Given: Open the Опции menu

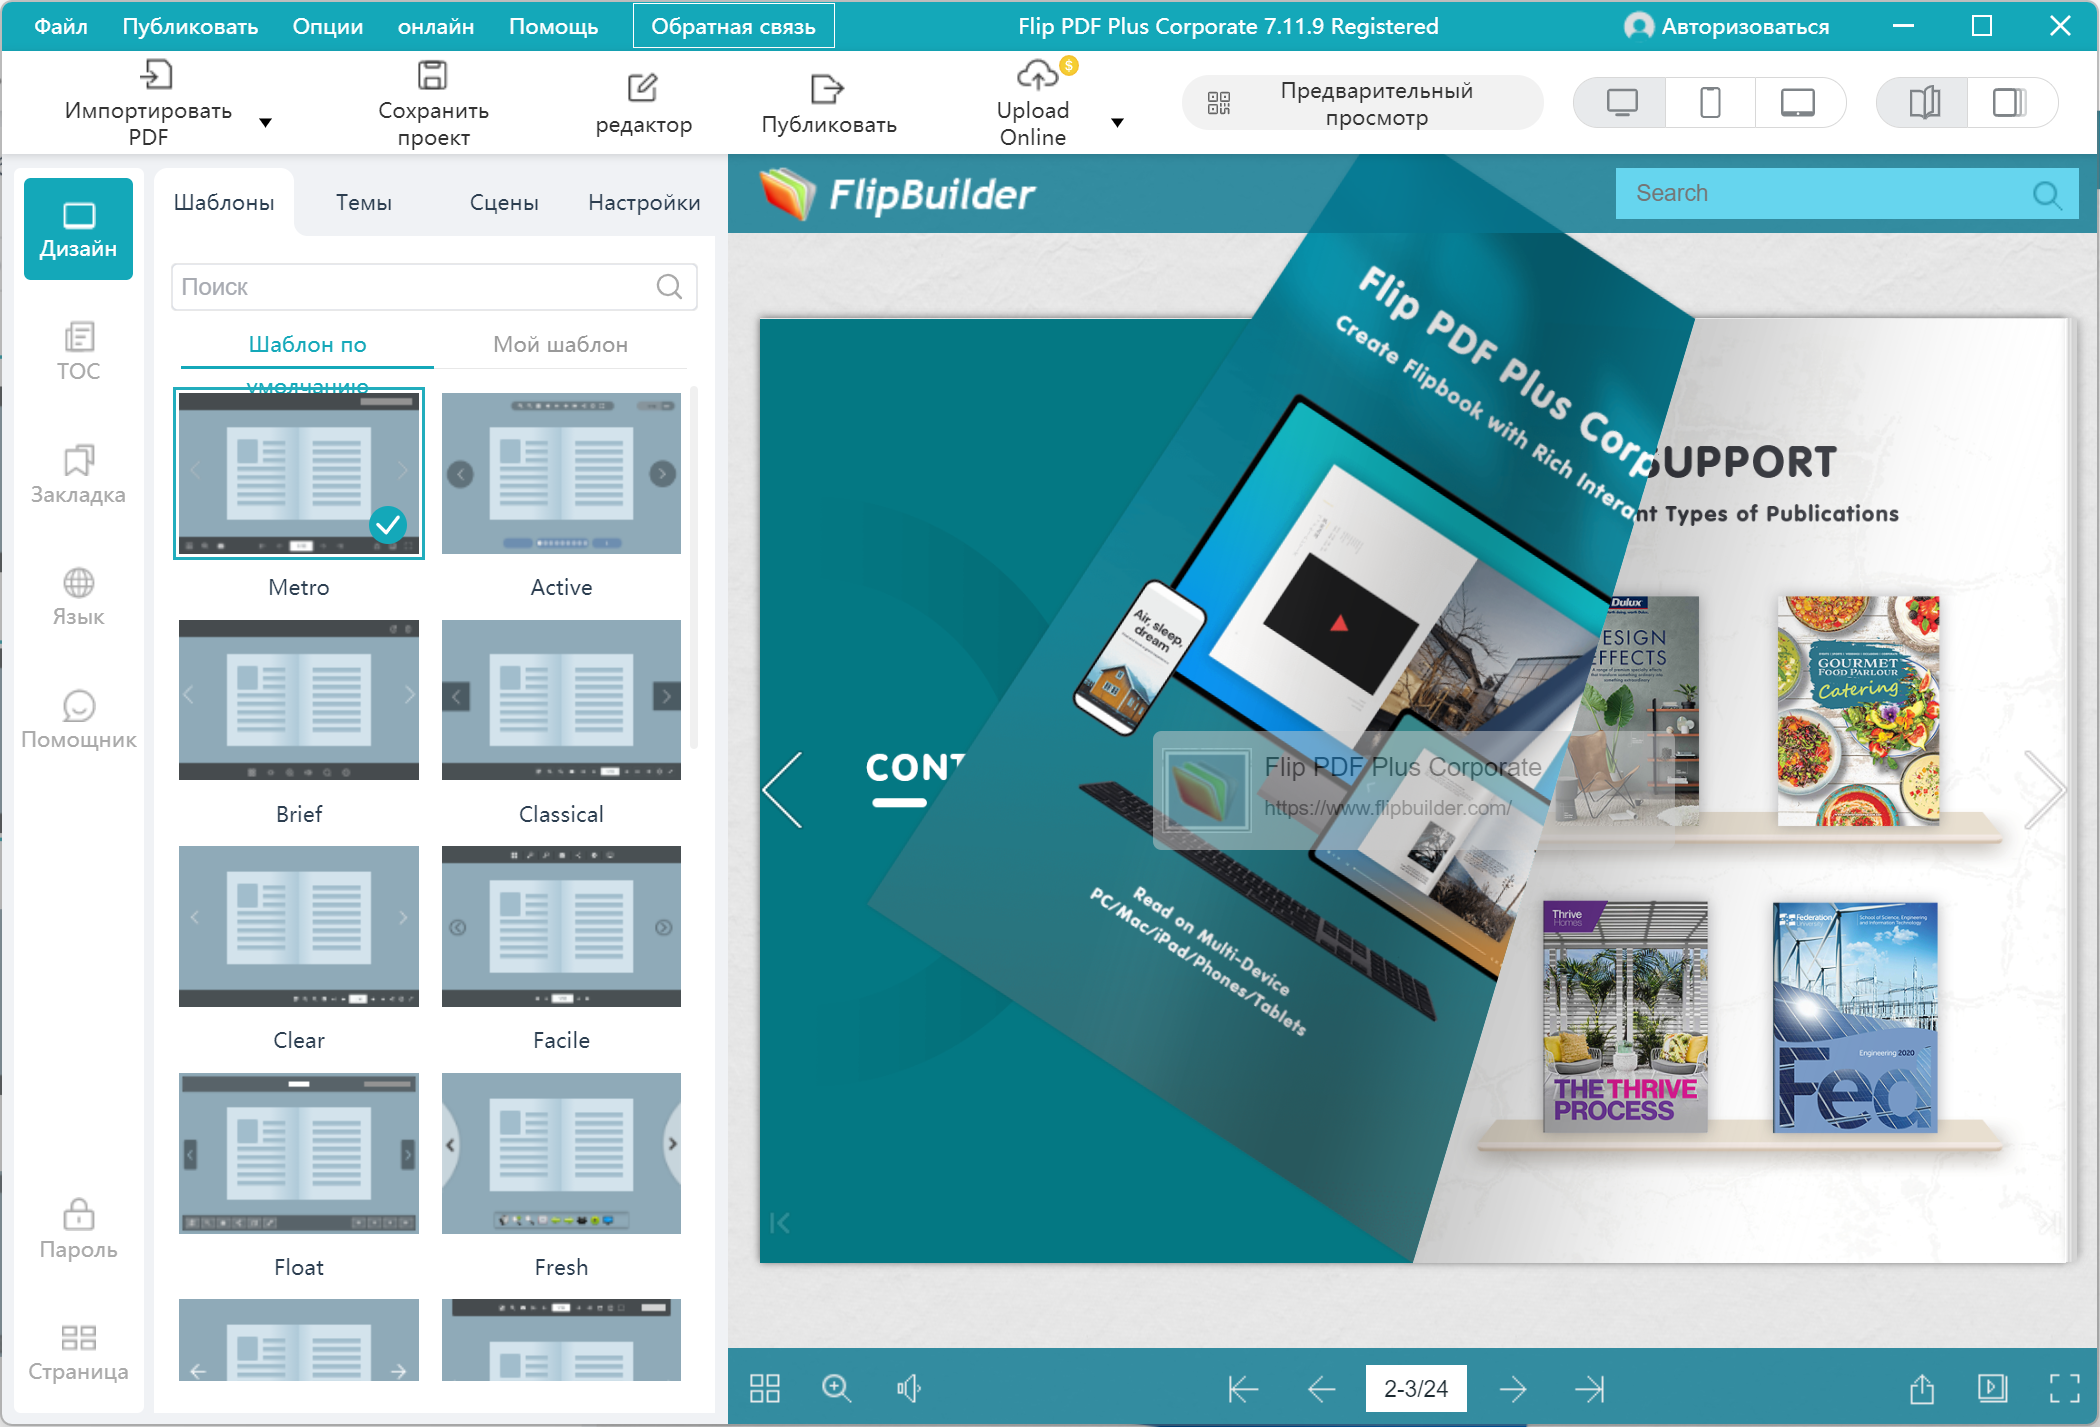Looking at the screenshot, I should [327, 27].
